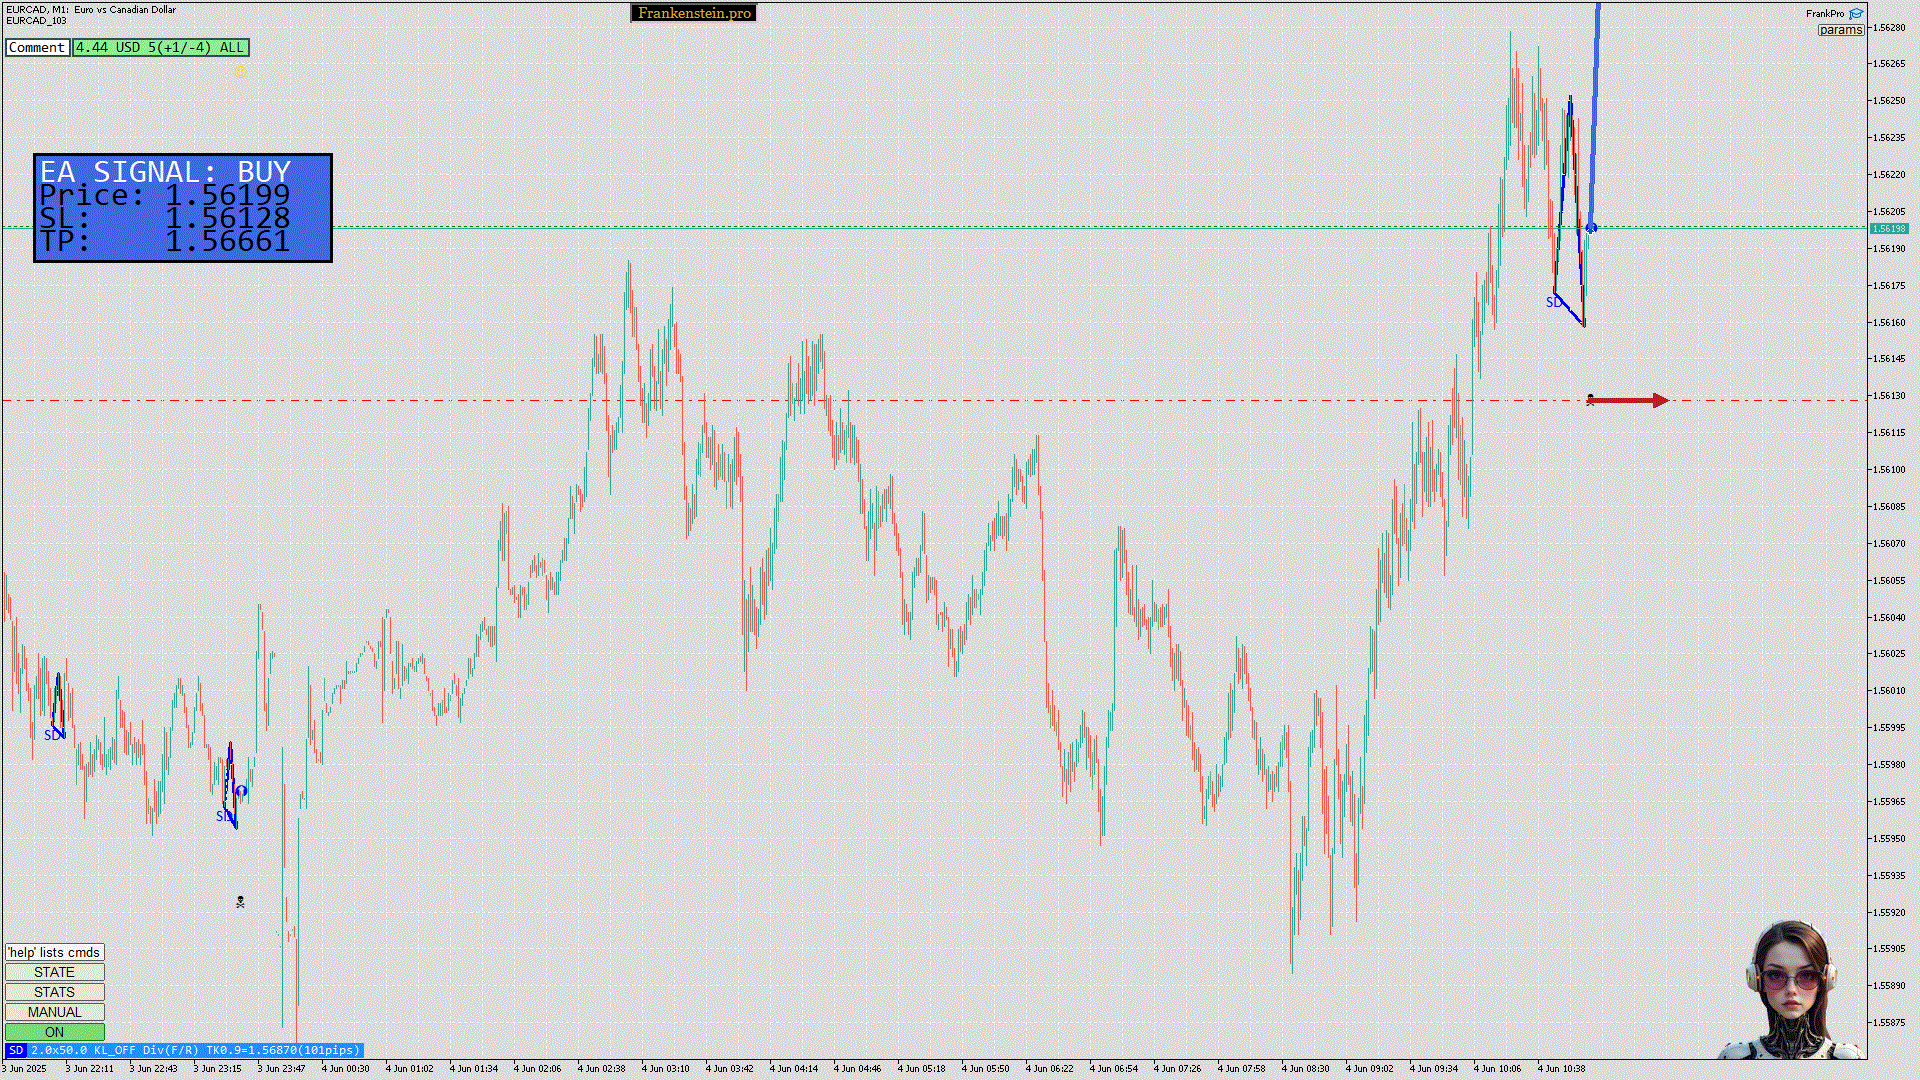1920x1080 pixels.
Task: Click the 'help' lists cmds input box
Action: (x=54, y=952)
